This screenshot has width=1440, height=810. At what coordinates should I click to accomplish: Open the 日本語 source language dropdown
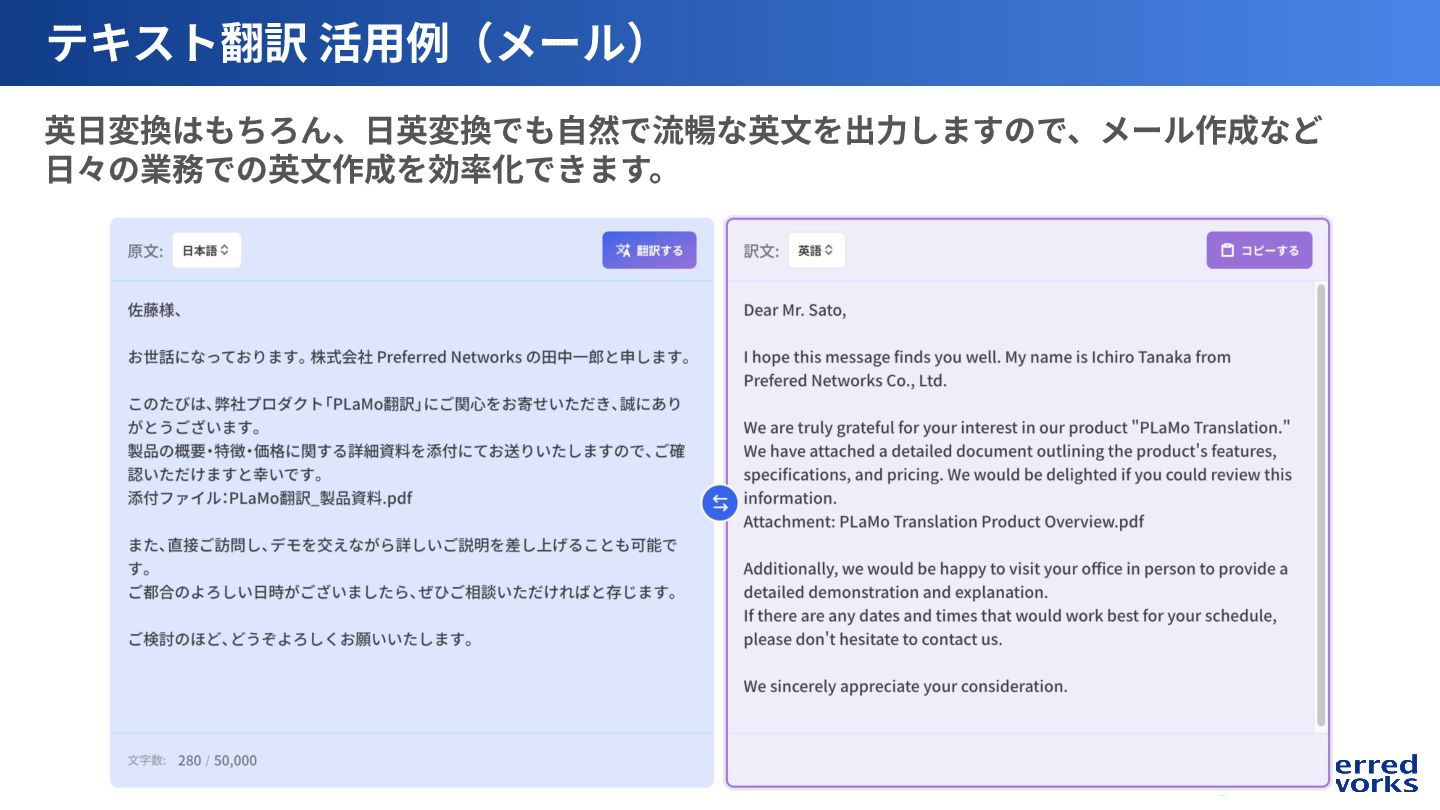pos(206,250)
